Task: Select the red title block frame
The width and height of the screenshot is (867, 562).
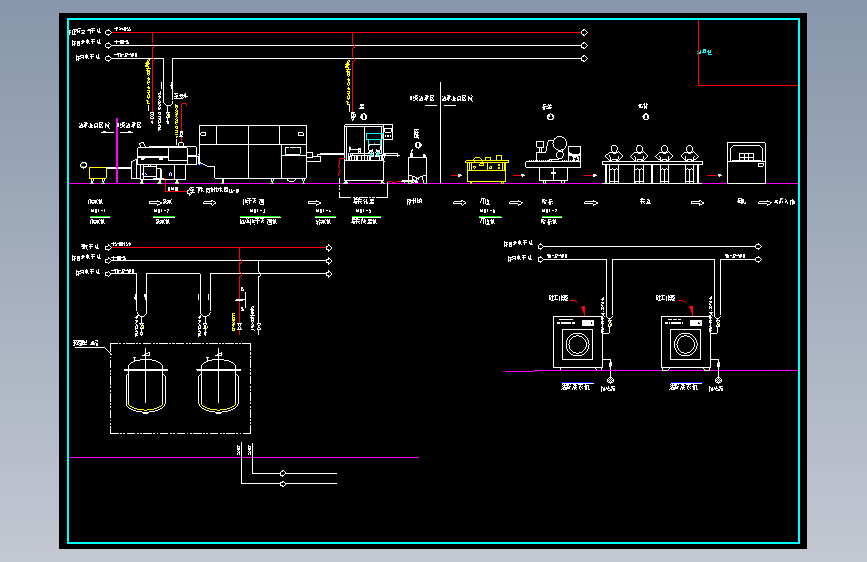Action: [748, 53]
